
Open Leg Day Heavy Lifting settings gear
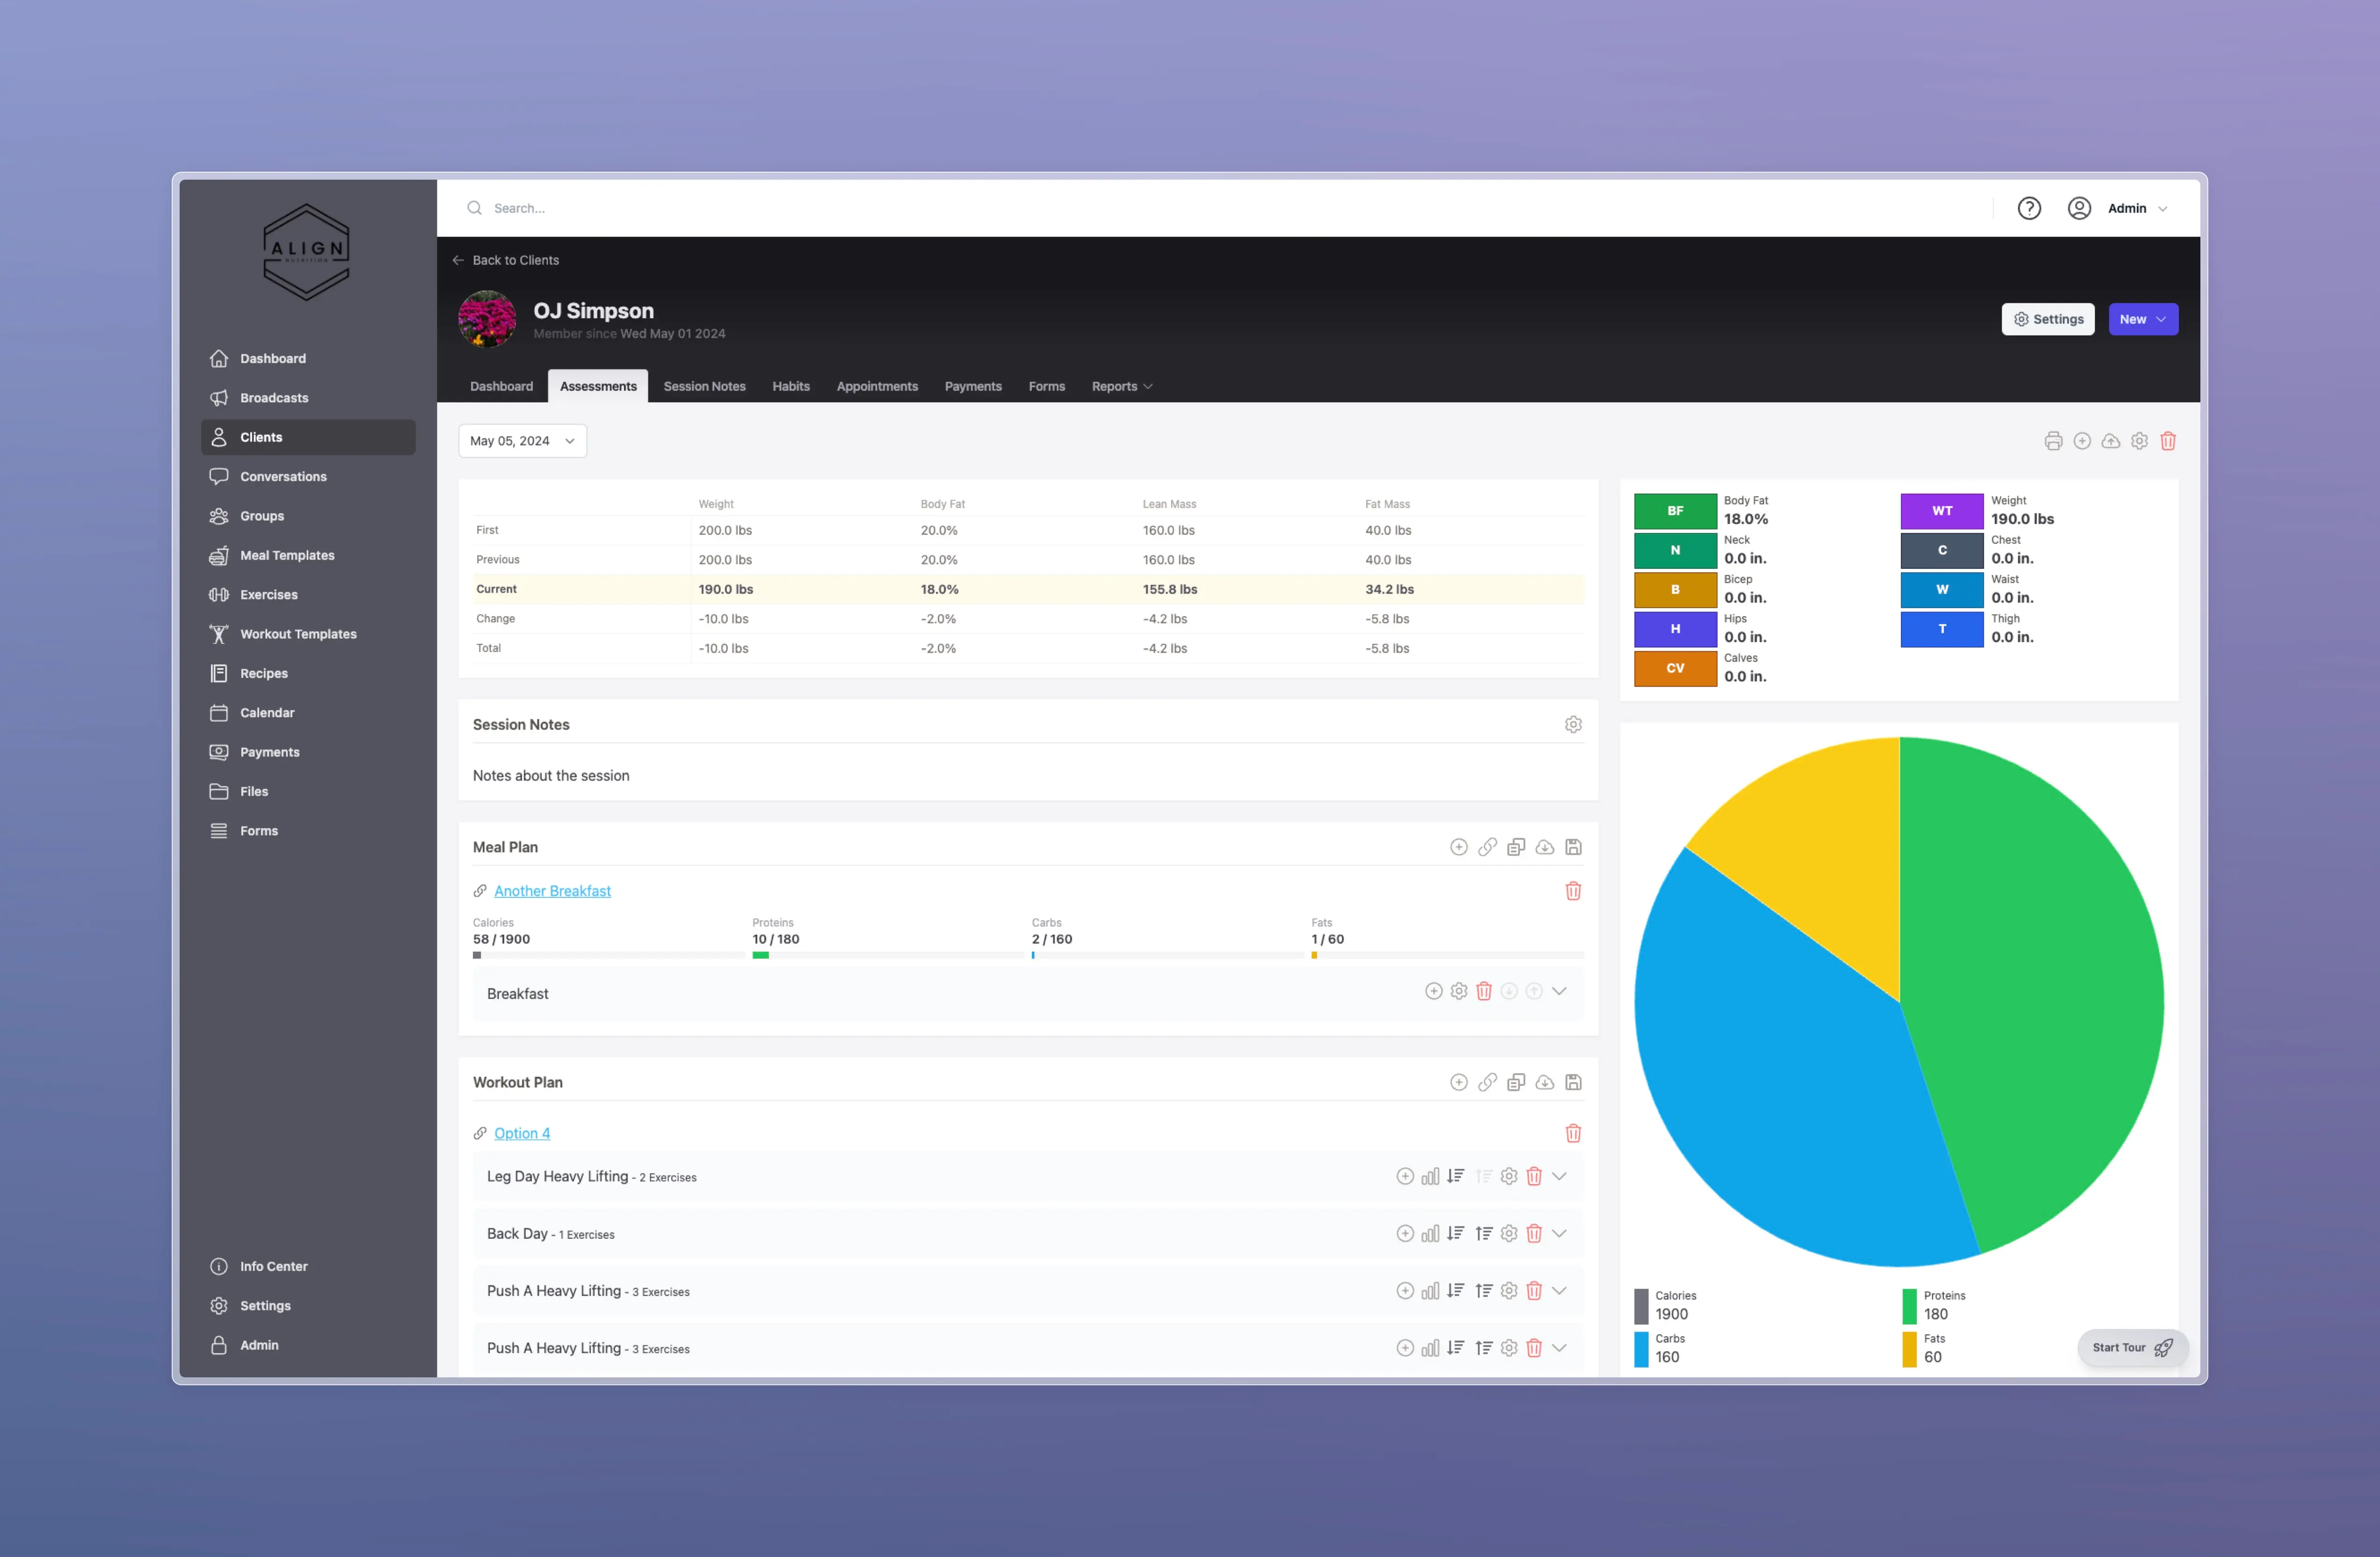click(1509, 1176)
